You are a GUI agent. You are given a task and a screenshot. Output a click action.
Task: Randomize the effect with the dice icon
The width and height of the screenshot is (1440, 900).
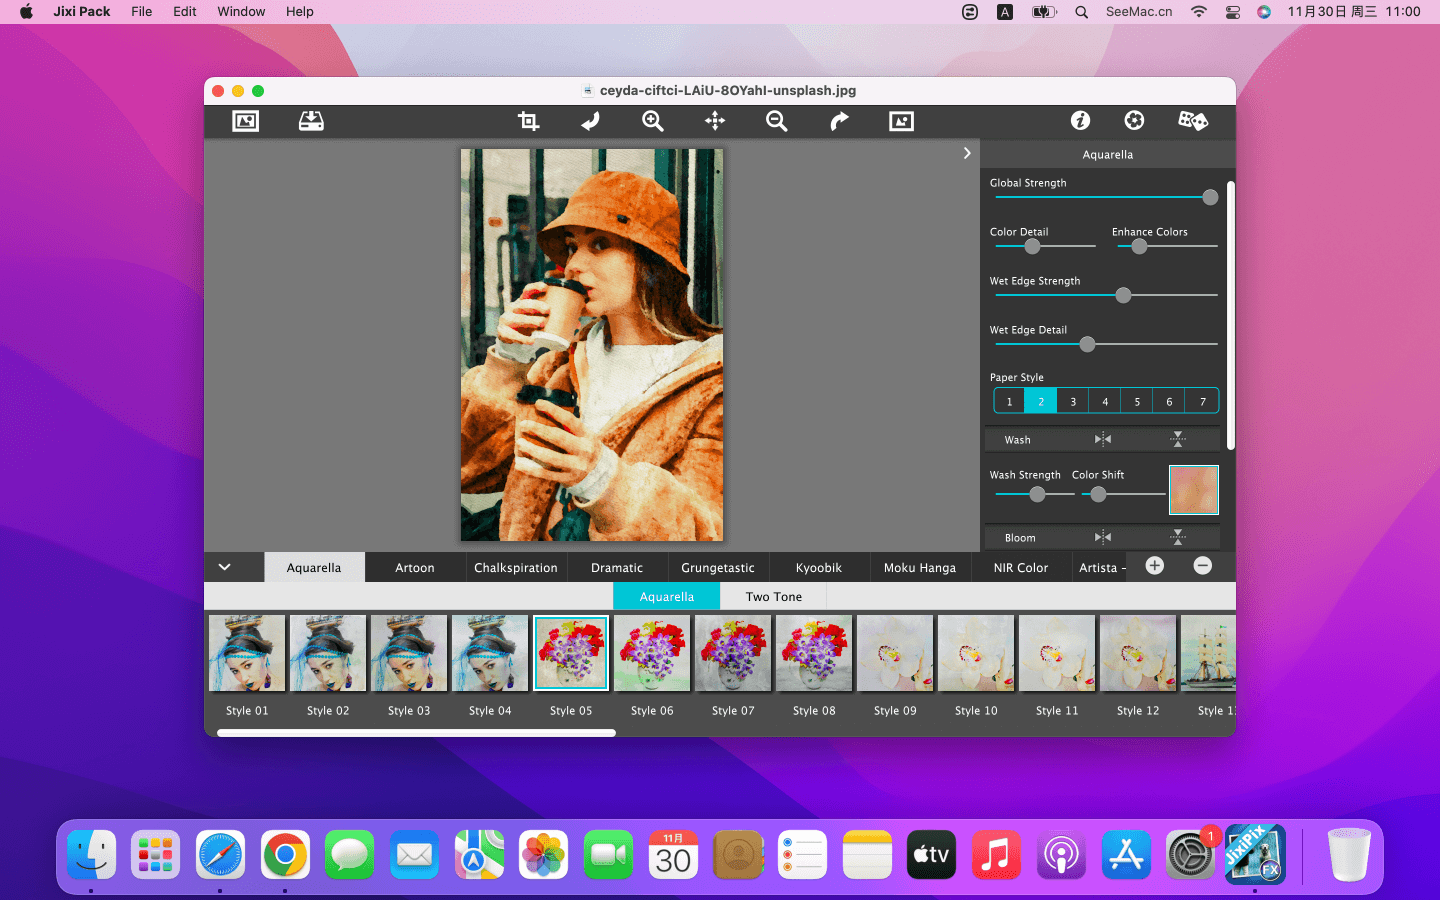pos(1192,121)
